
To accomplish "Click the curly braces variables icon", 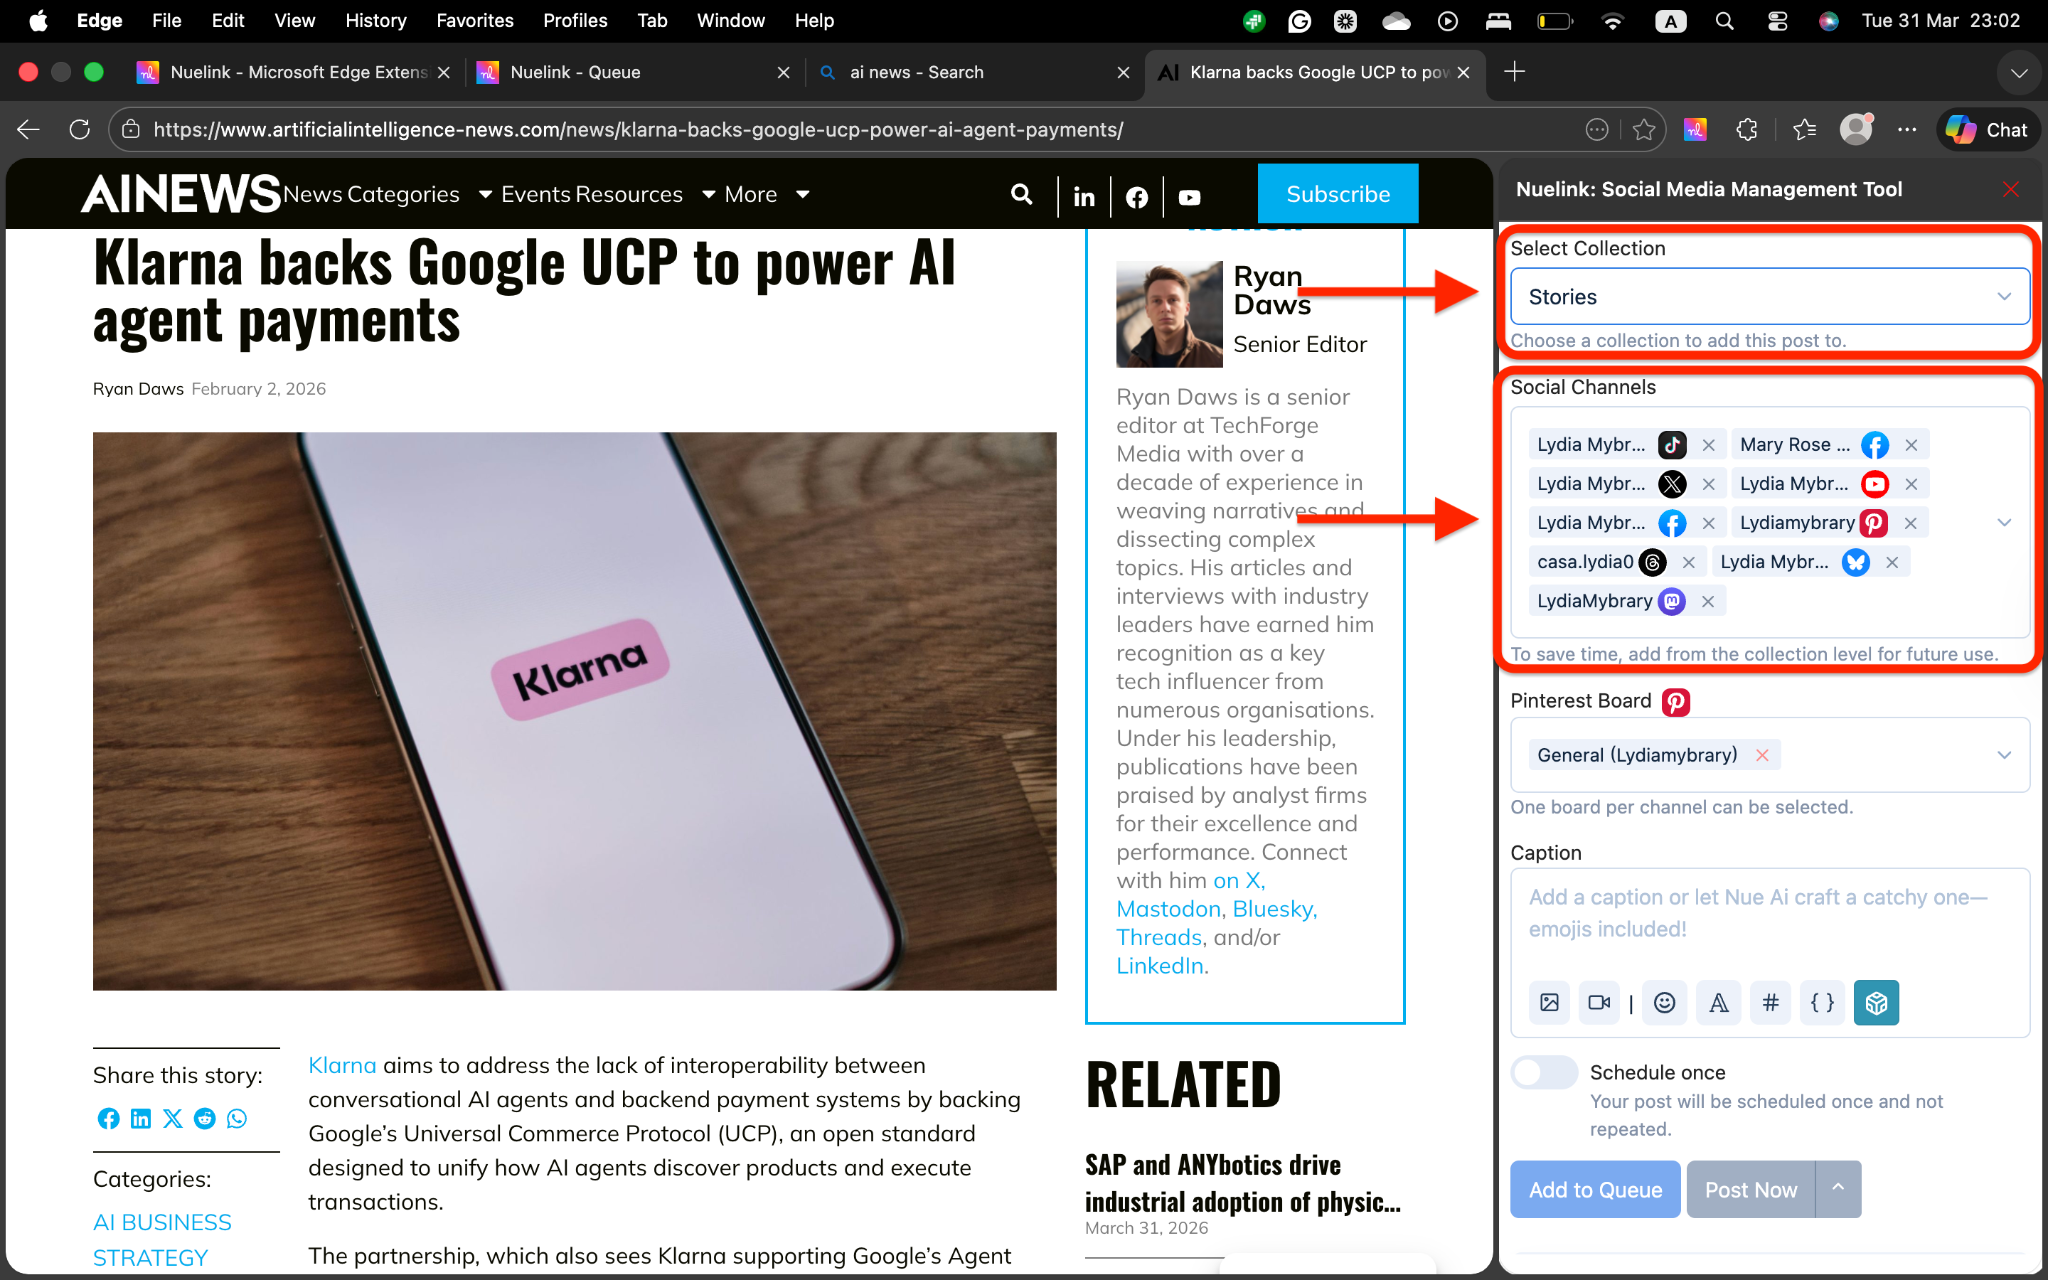I will point(1822,1002).
